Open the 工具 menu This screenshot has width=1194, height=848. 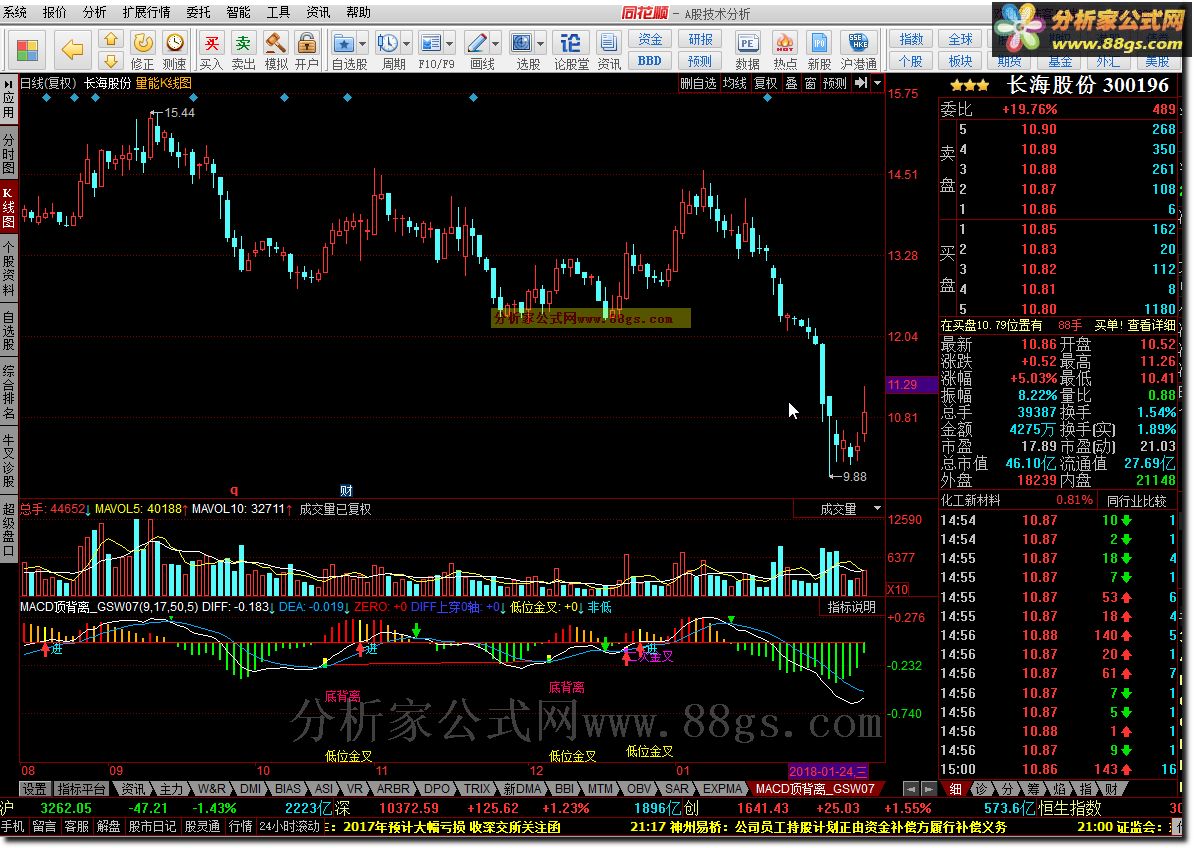278,12
